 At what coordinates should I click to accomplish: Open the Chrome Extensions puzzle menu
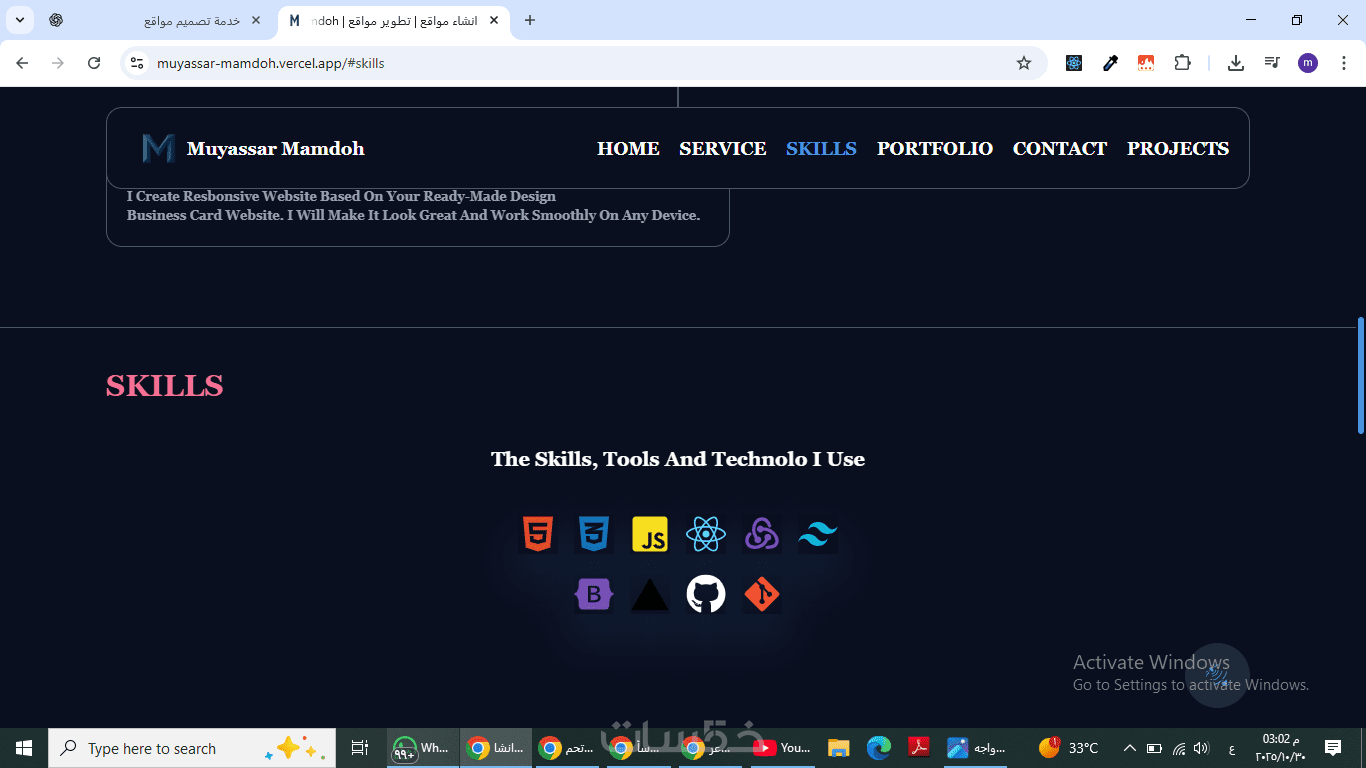(x=1182, y=63)
